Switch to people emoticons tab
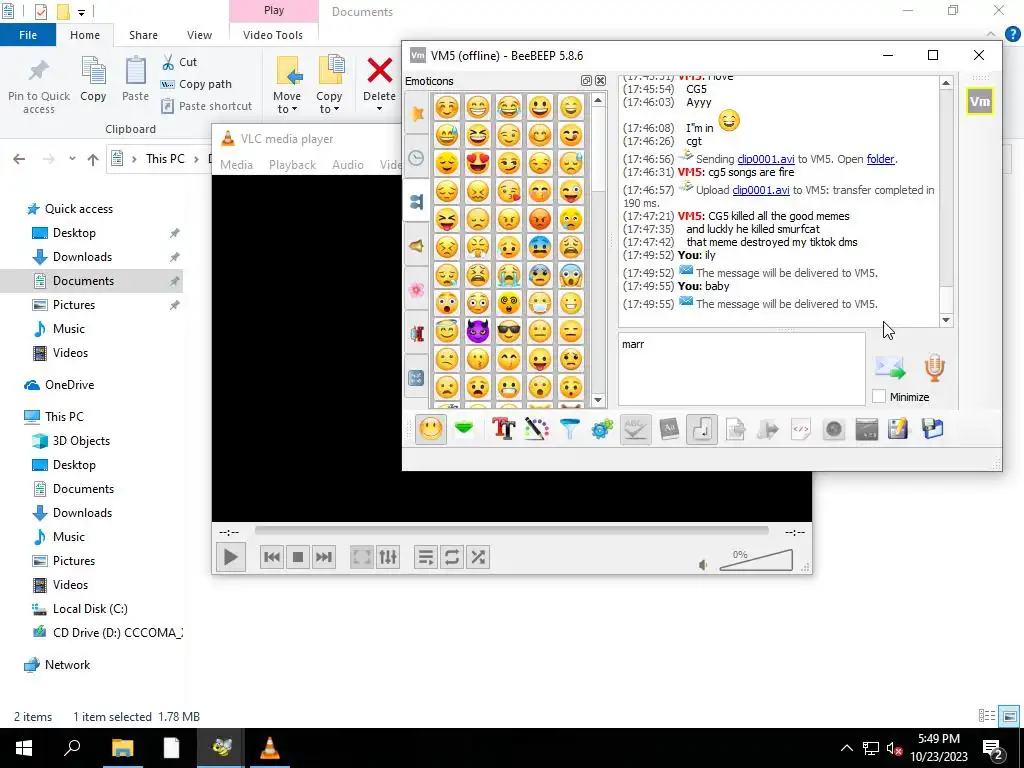 [x=417, y=202]
